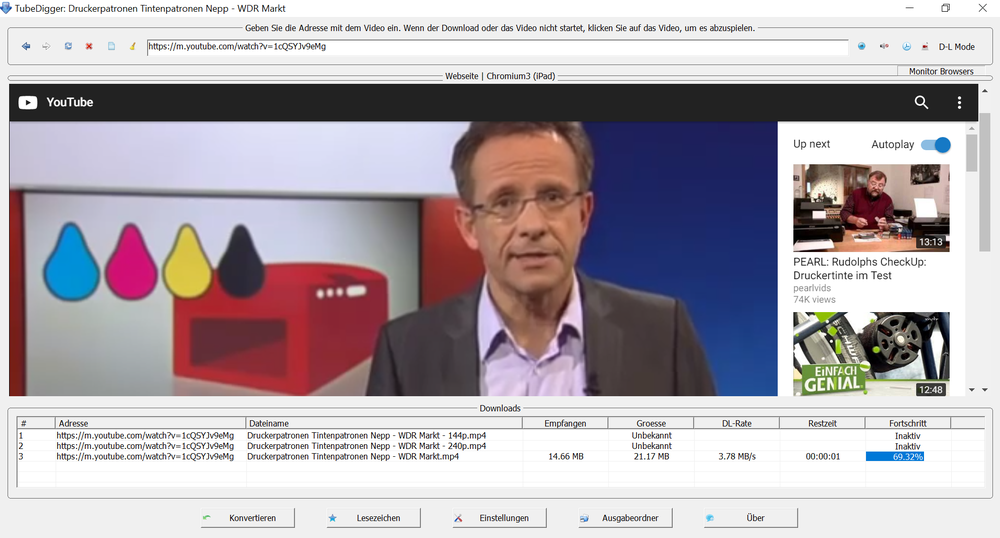The image size is (1000, 538).
Task: Click the Über about button
Action: tap(751, 518)
